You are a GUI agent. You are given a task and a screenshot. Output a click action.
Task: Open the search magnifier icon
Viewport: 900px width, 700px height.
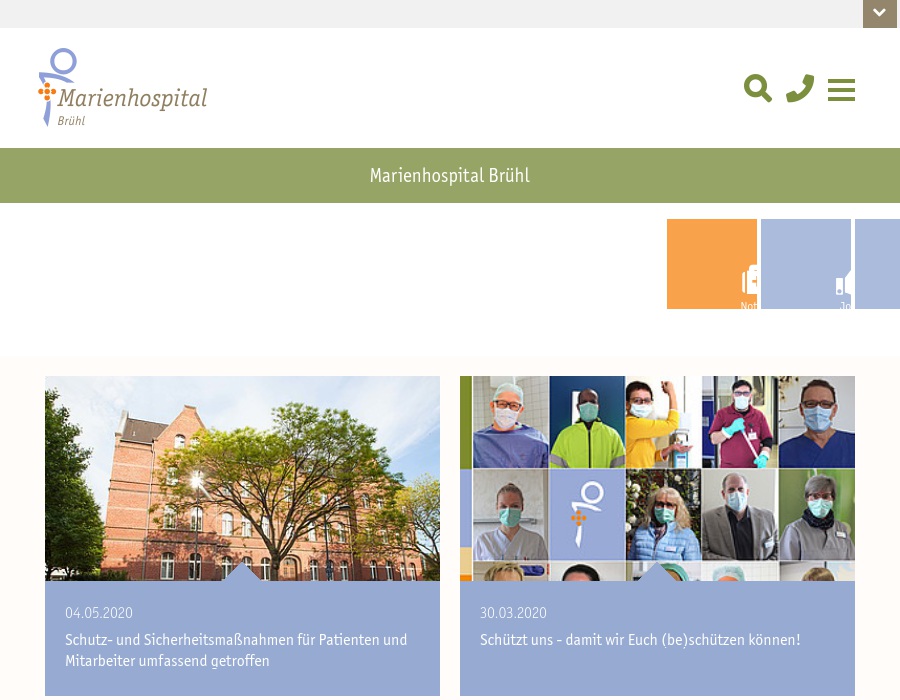(758, 89)
